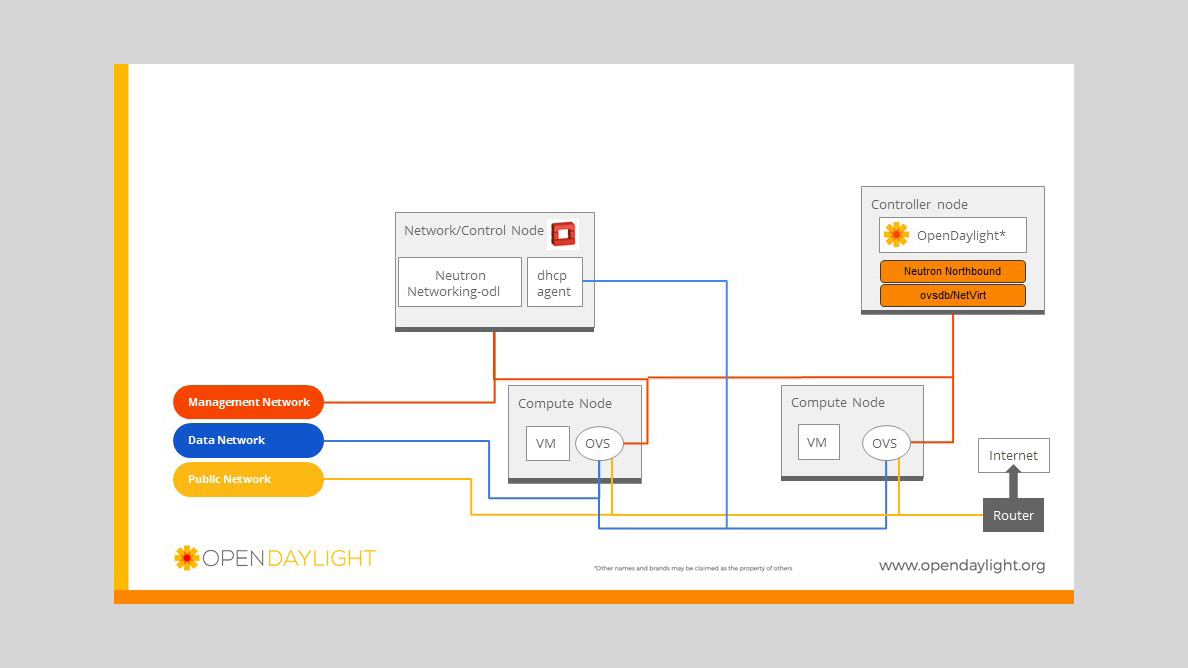Click the OpenDaylight sun icon in Controller node
The height and width of the screenshot is (668, 1188).
pos(896,235)
